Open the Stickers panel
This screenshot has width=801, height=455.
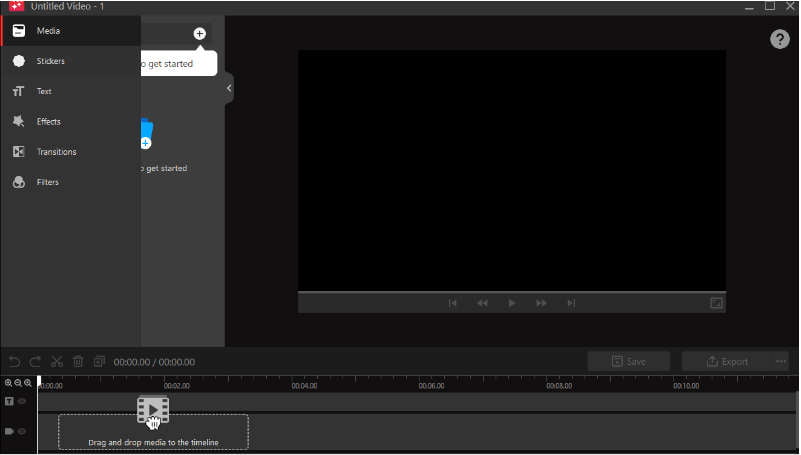pyautogui.click(x=50, y=61)
